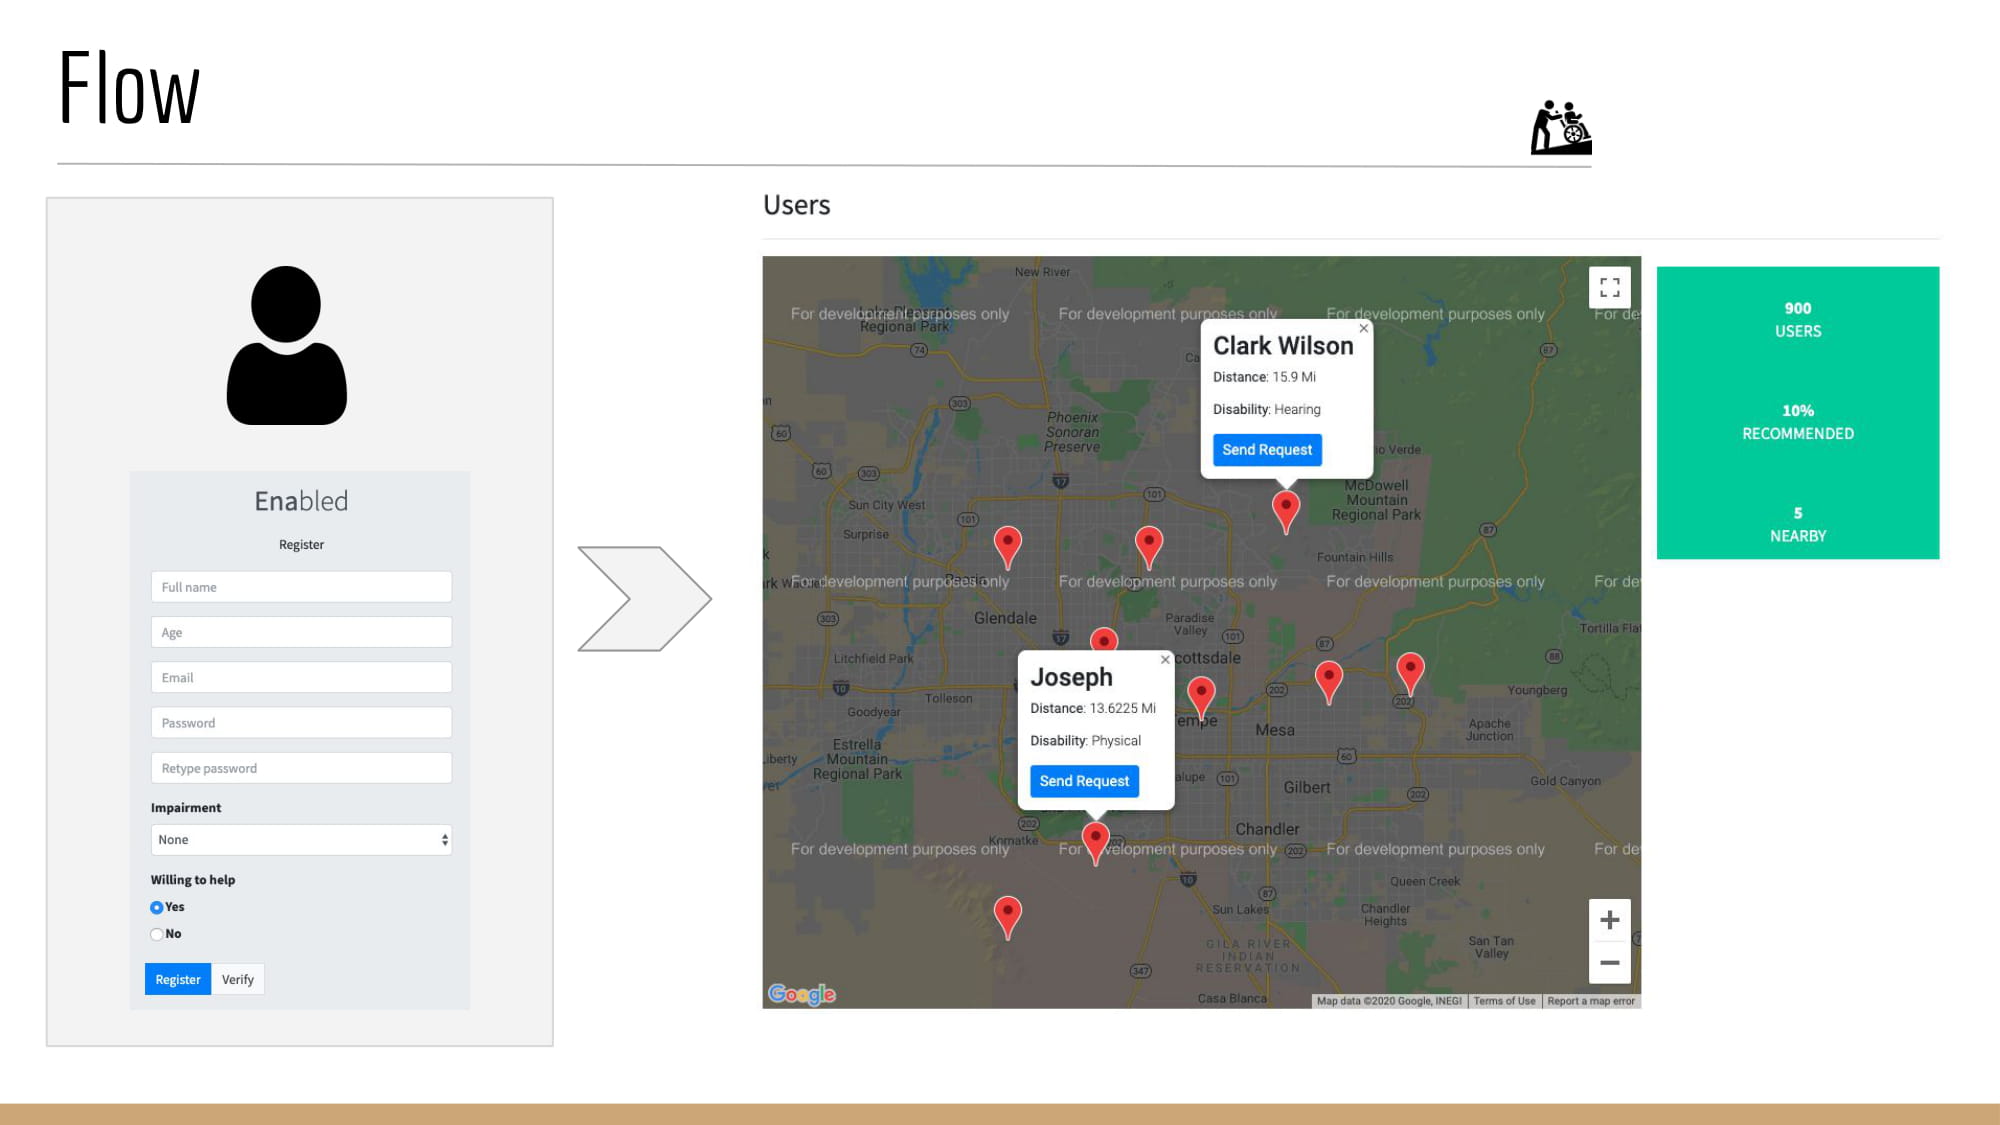Click the Report a map error link

1590,1001
